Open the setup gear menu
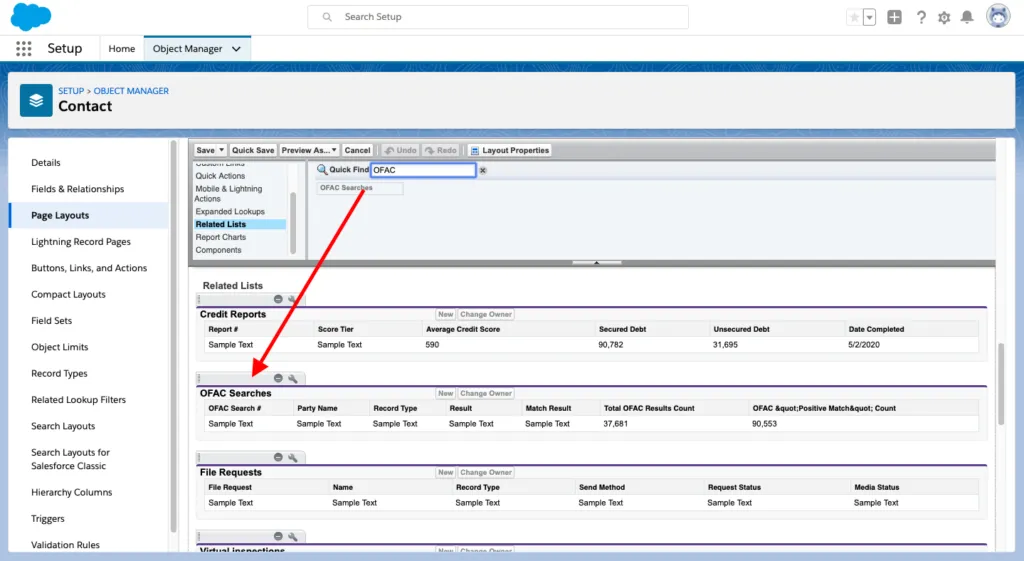Viewport: 1024px width, 561px height. tap(944, 18)
